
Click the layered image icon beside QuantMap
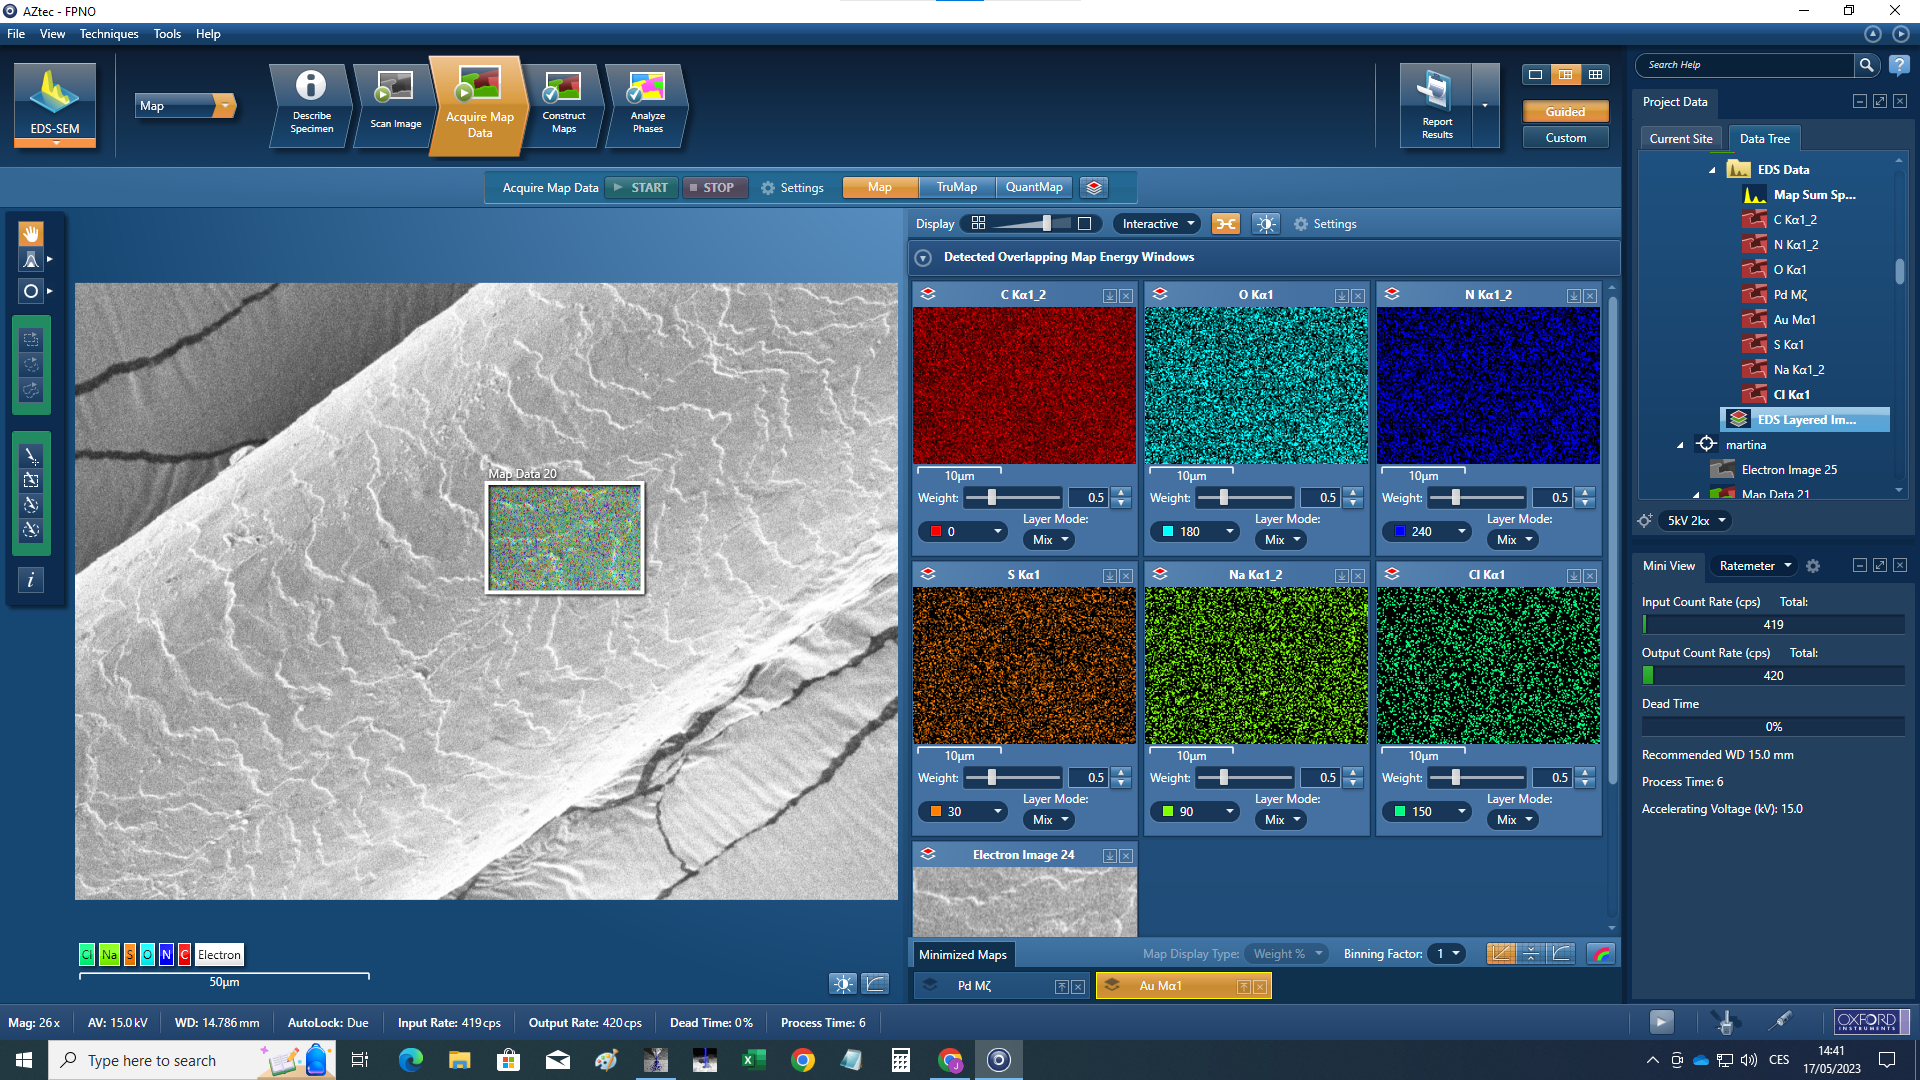pos(1094,187)
